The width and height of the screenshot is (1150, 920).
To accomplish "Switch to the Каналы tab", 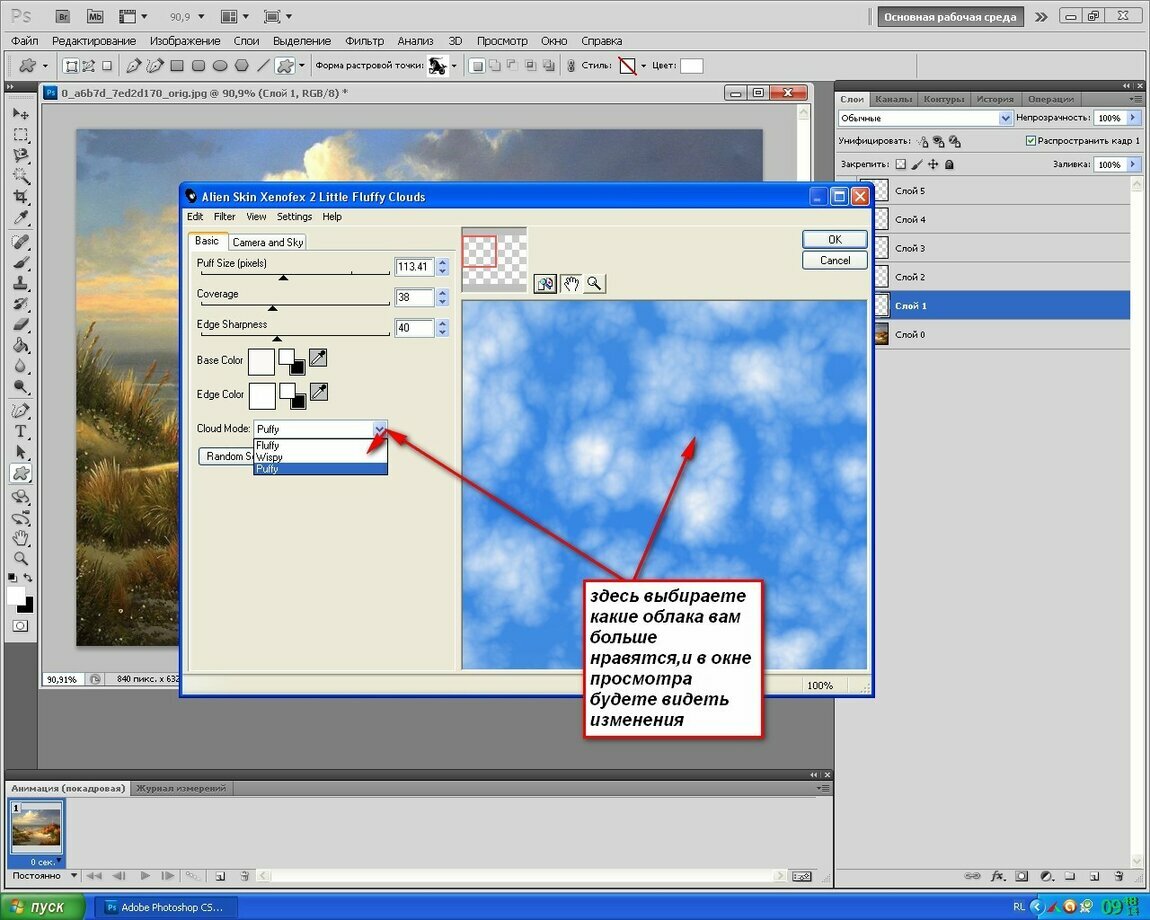I will coord(893,99).
